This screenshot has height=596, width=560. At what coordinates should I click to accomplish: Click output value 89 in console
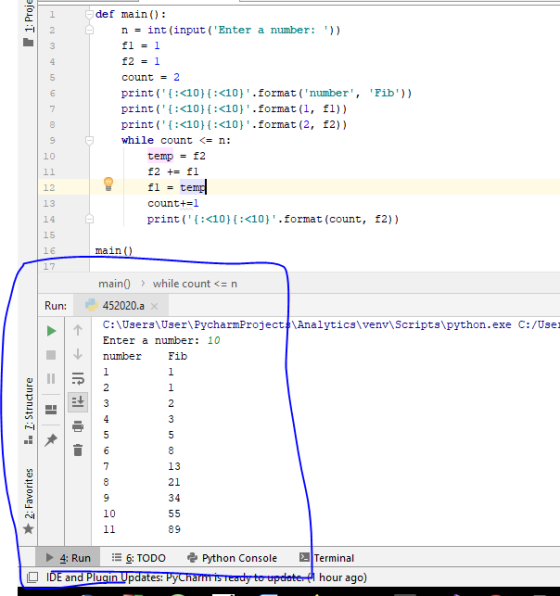[x=175, y=529]
